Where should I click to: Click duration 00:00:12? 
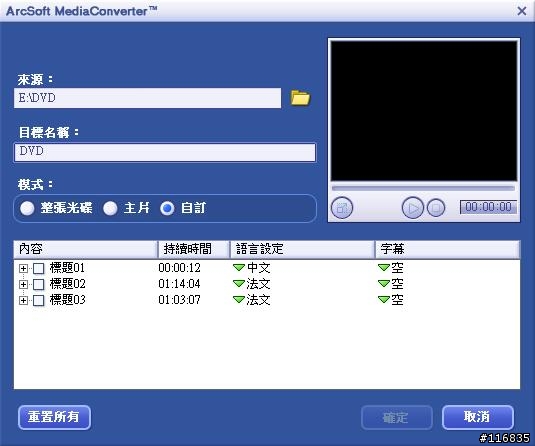click(x=179, y=268)
